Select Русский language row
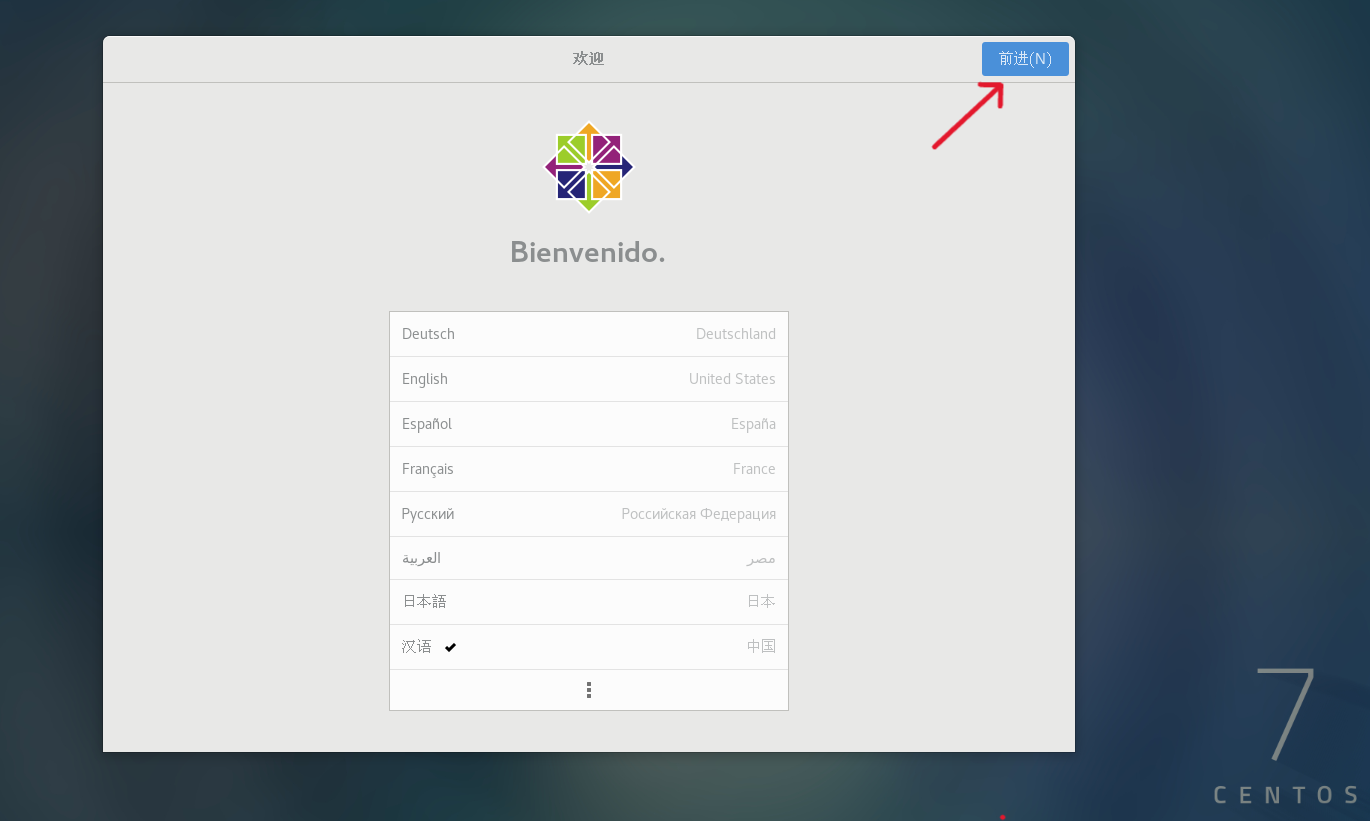 coord(589,514)
